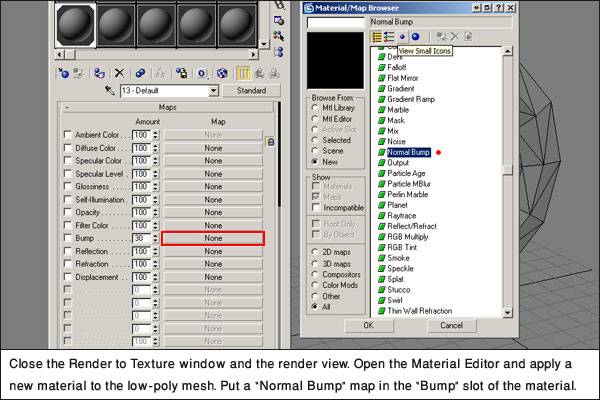The height and width of the screenshot is (400, 600).
Task: Select Normal Bump in the map list
Action: (x=408, y=152)
